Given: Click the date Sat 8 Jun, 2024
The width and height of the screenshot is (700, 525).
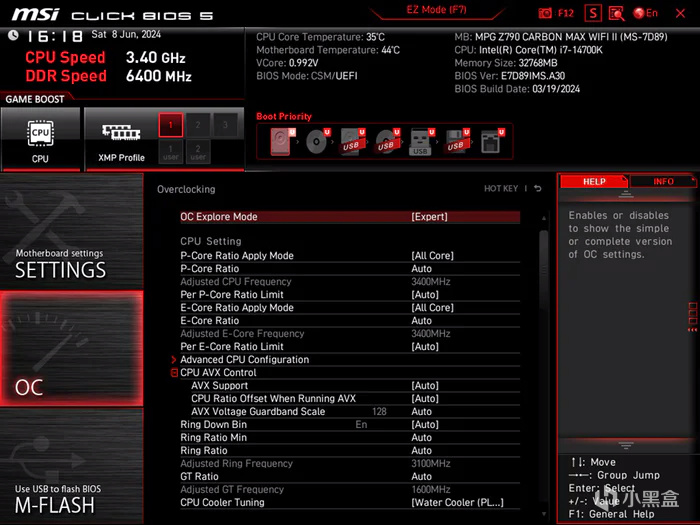Looking at the screenshot, I should (x=126, y=34).
